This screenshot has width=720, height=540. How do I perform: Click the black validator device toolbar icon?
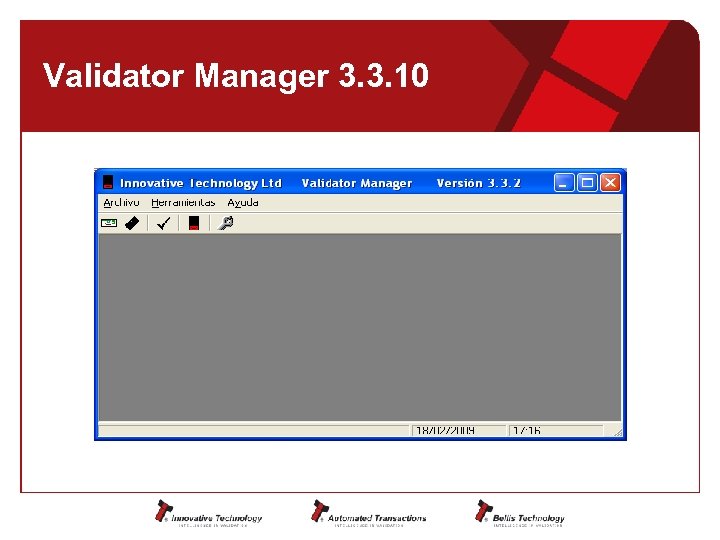coord(194,223)
